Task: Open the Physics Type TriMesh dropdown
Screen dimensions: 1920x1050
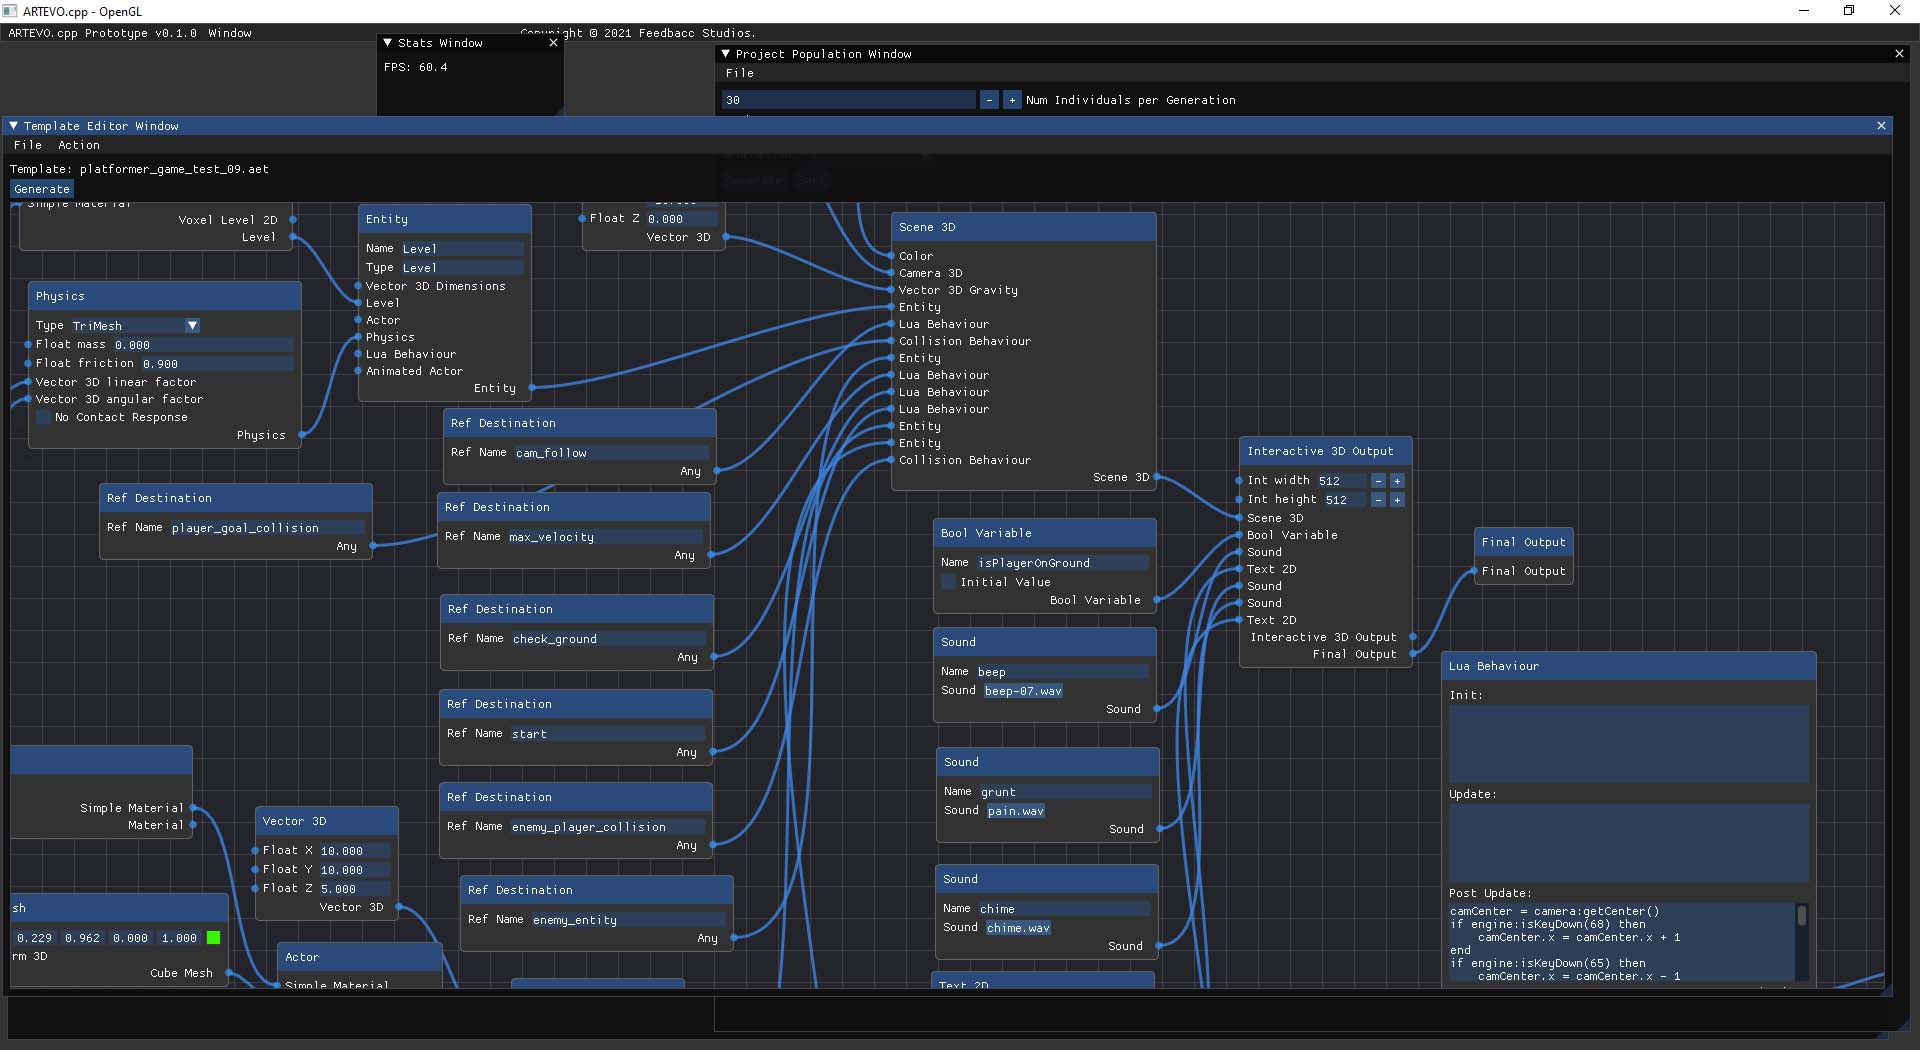Action: [x=192, y=326]
